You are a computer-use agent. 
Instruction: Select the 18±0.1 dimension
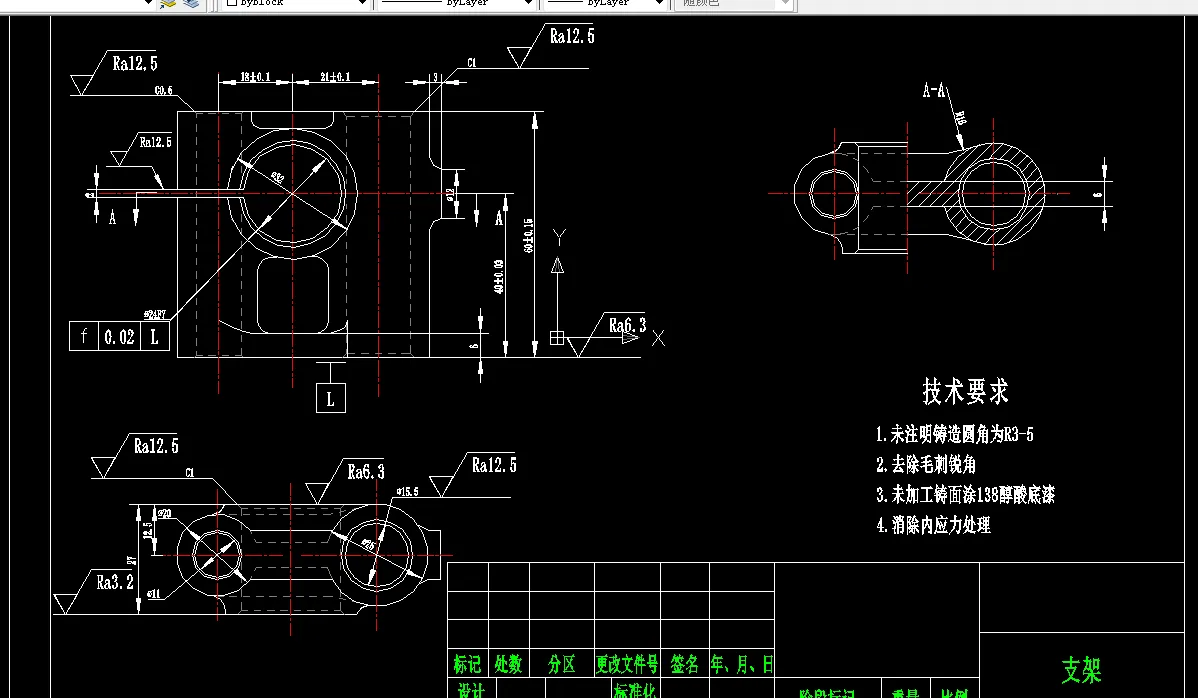[255, 76]
